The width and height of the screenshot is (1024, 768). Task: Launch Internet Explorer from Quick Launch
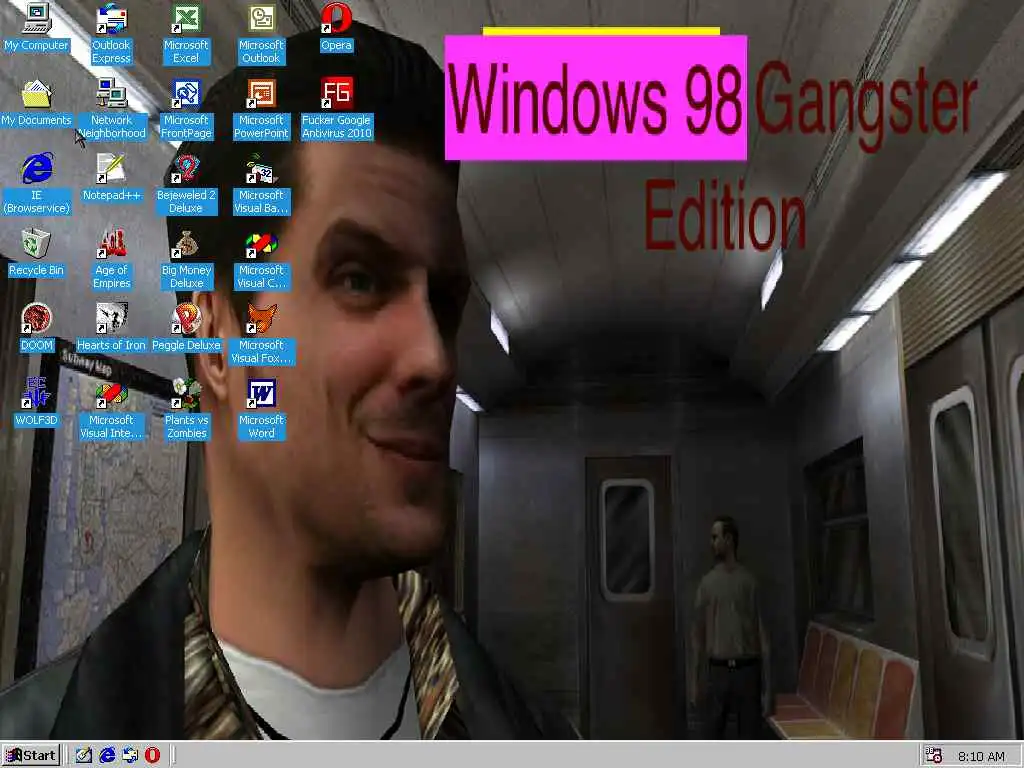(107, 756)
